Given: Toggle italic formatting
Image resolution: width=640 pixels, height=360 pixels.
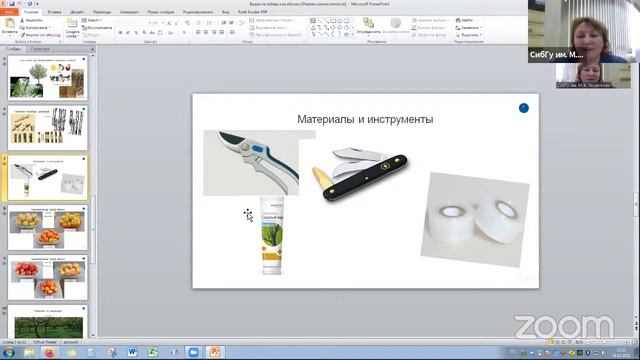Looking at the screenshot, I should (x=128, y=33).
